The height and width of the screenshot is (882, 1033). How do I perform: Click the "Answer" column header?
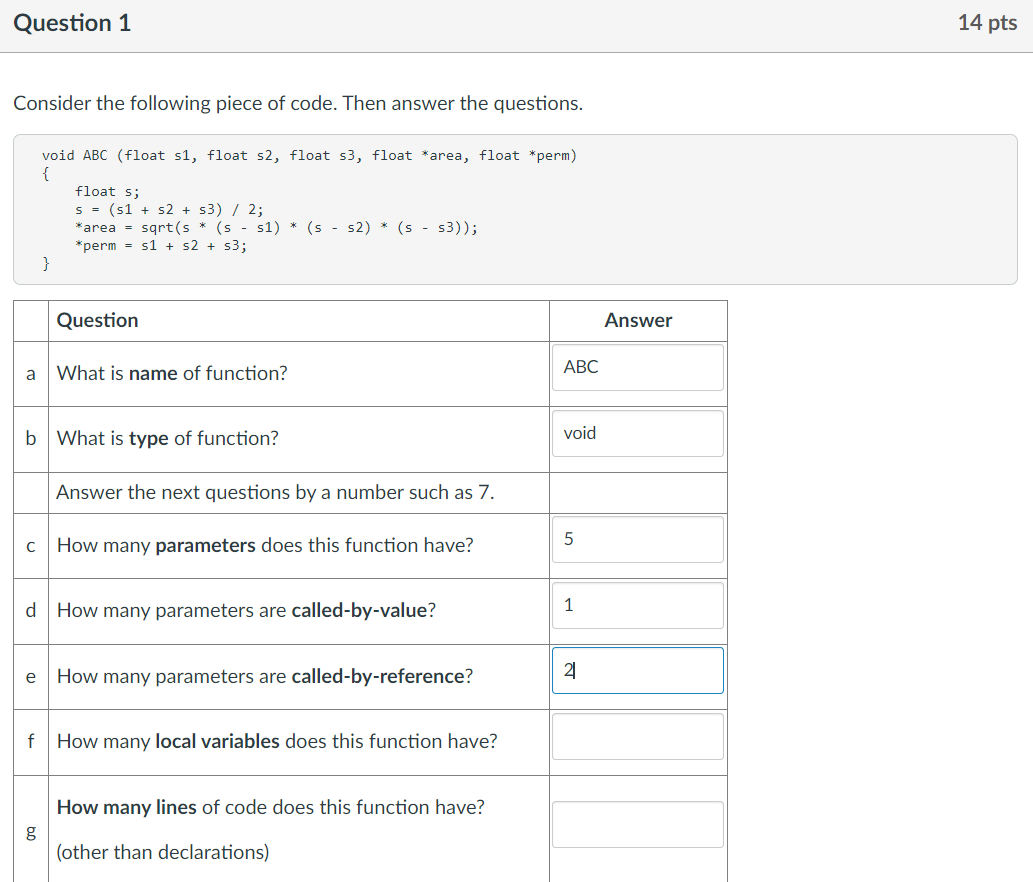pos(638,320)
